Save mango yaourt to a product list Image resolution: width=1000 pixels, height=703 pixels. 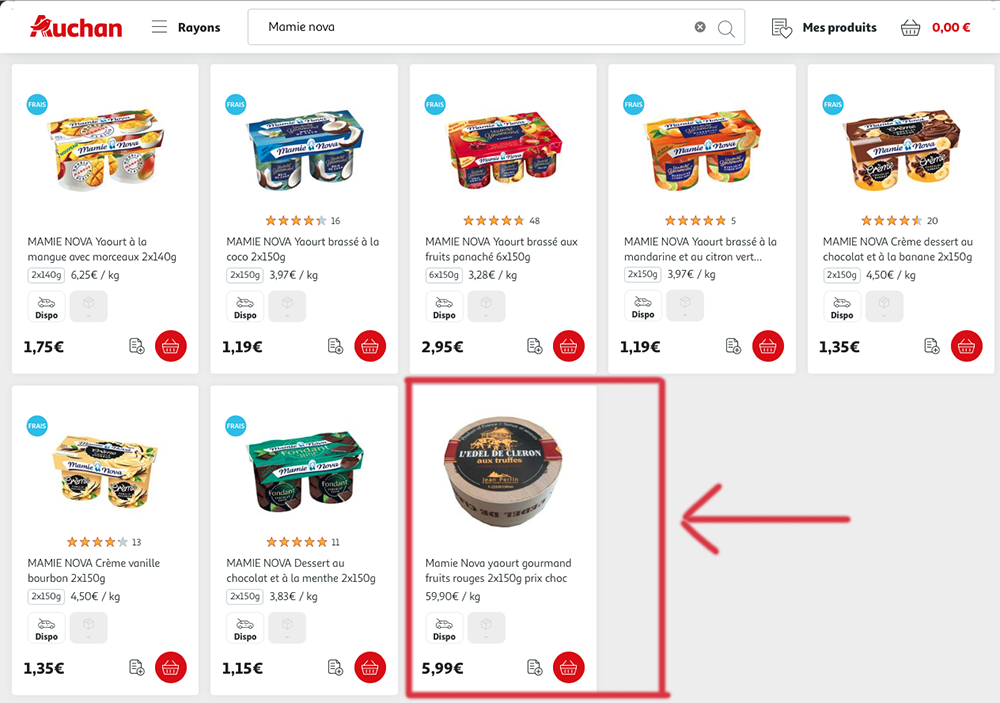pyautogui.click(x=136, y=346)
